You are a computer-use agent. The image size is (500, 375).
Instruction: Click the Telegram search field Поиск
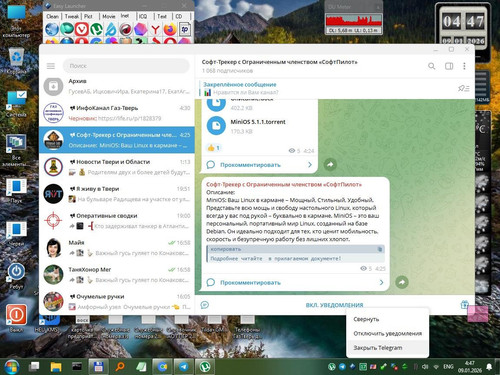[x=126, y=66]
